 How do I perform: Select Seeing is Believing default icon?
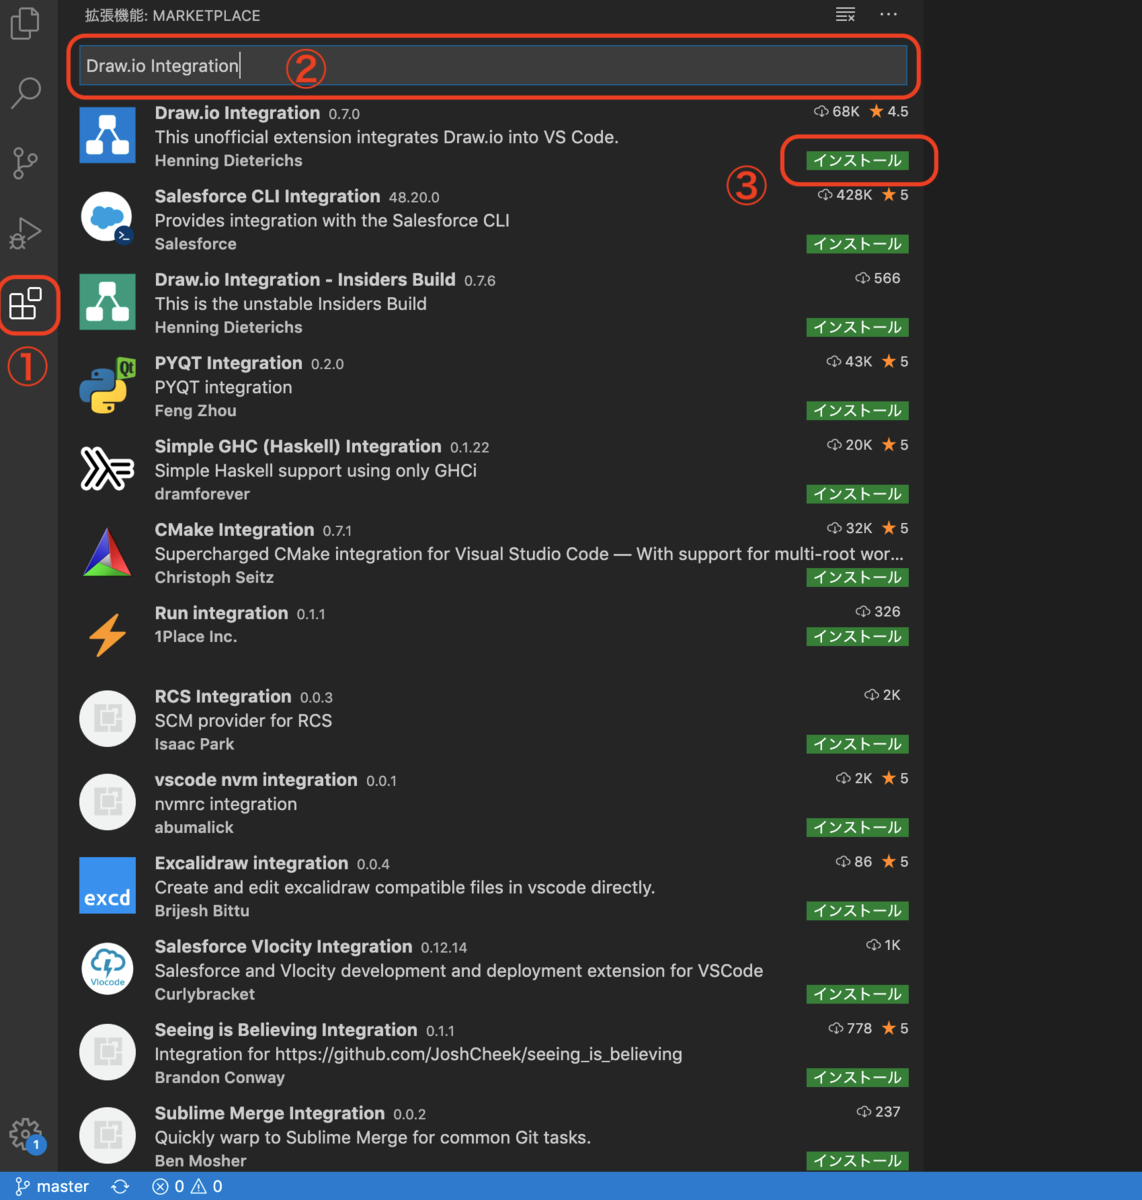tap(107, 1051)
